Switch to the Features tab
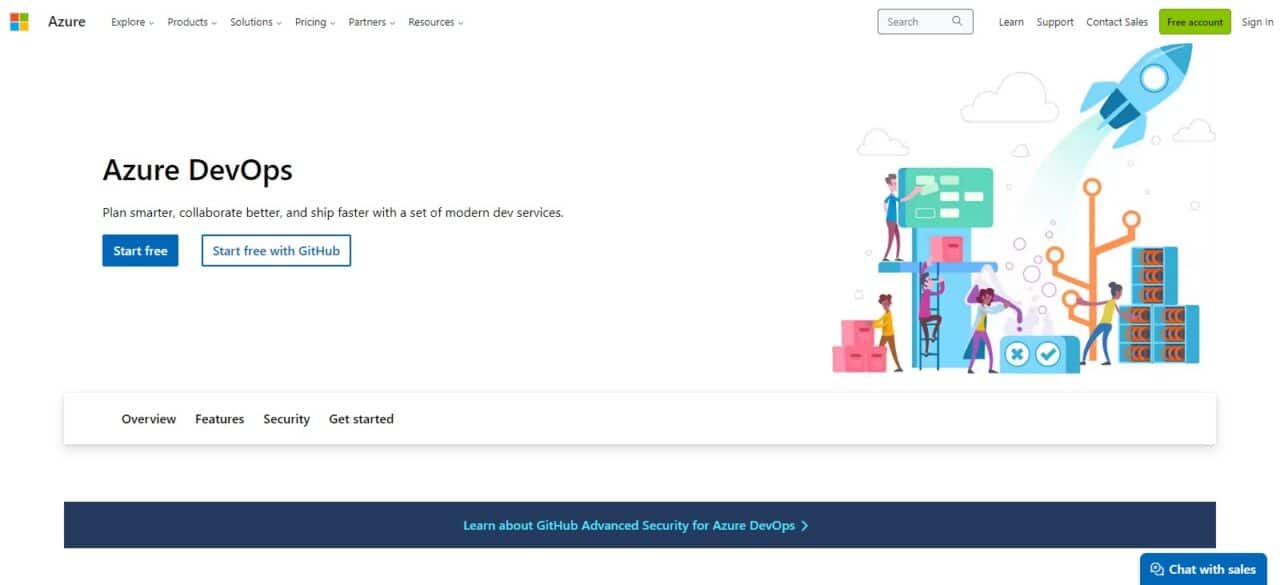Viewport: 1280px width, 585px height. (x=220, y=419)
